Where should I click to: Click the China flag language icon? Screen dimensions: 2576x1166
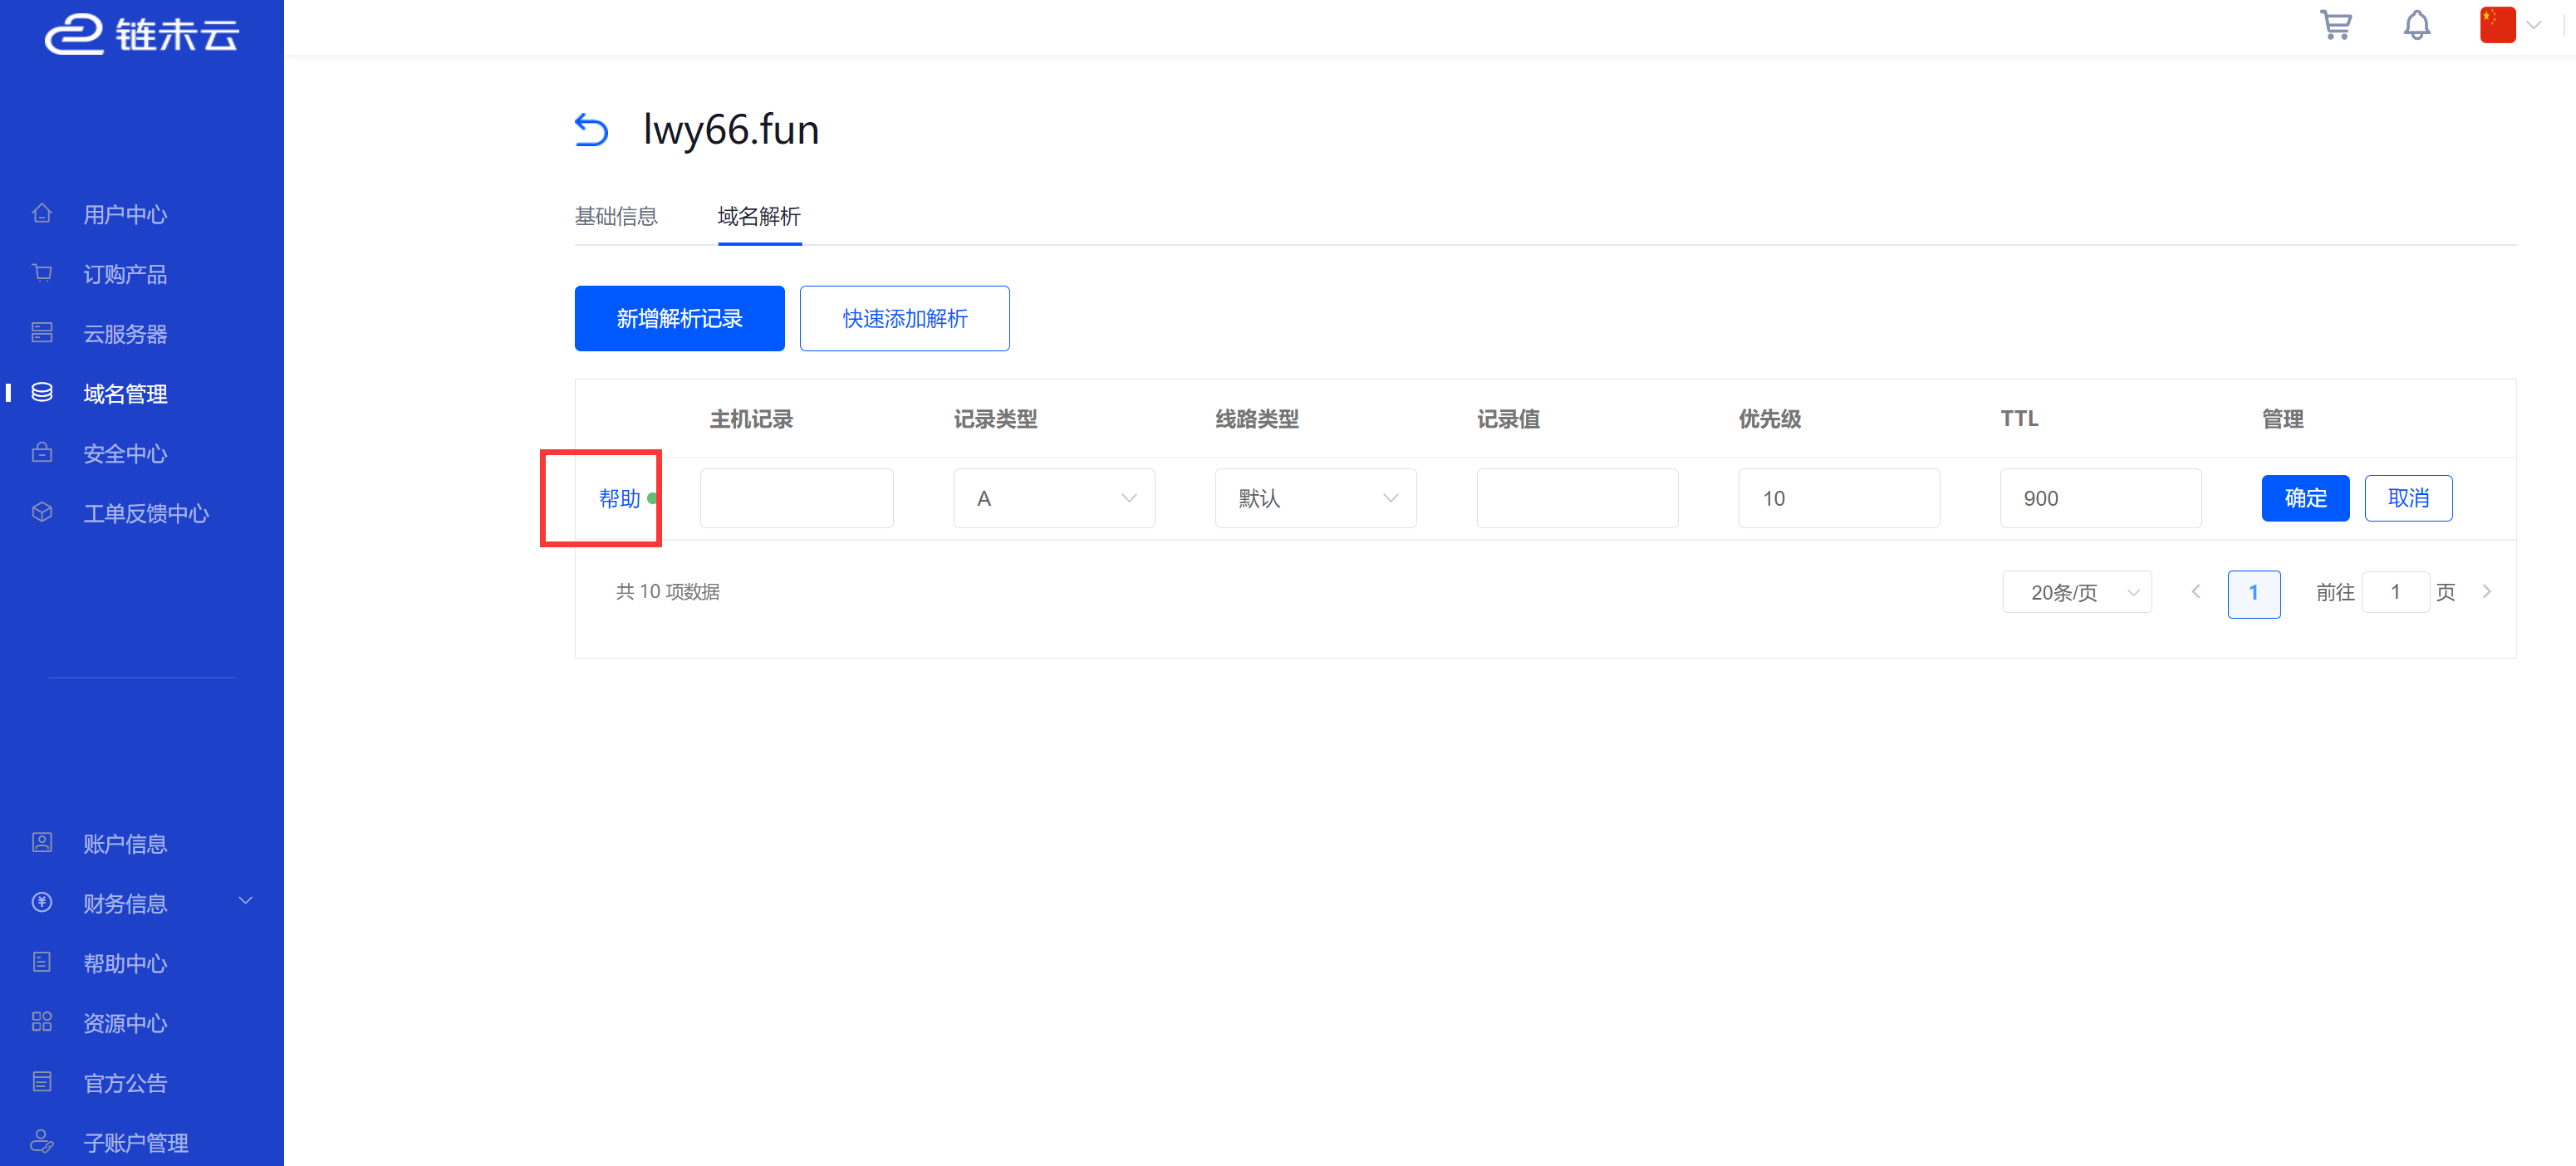pos(2497,25)
